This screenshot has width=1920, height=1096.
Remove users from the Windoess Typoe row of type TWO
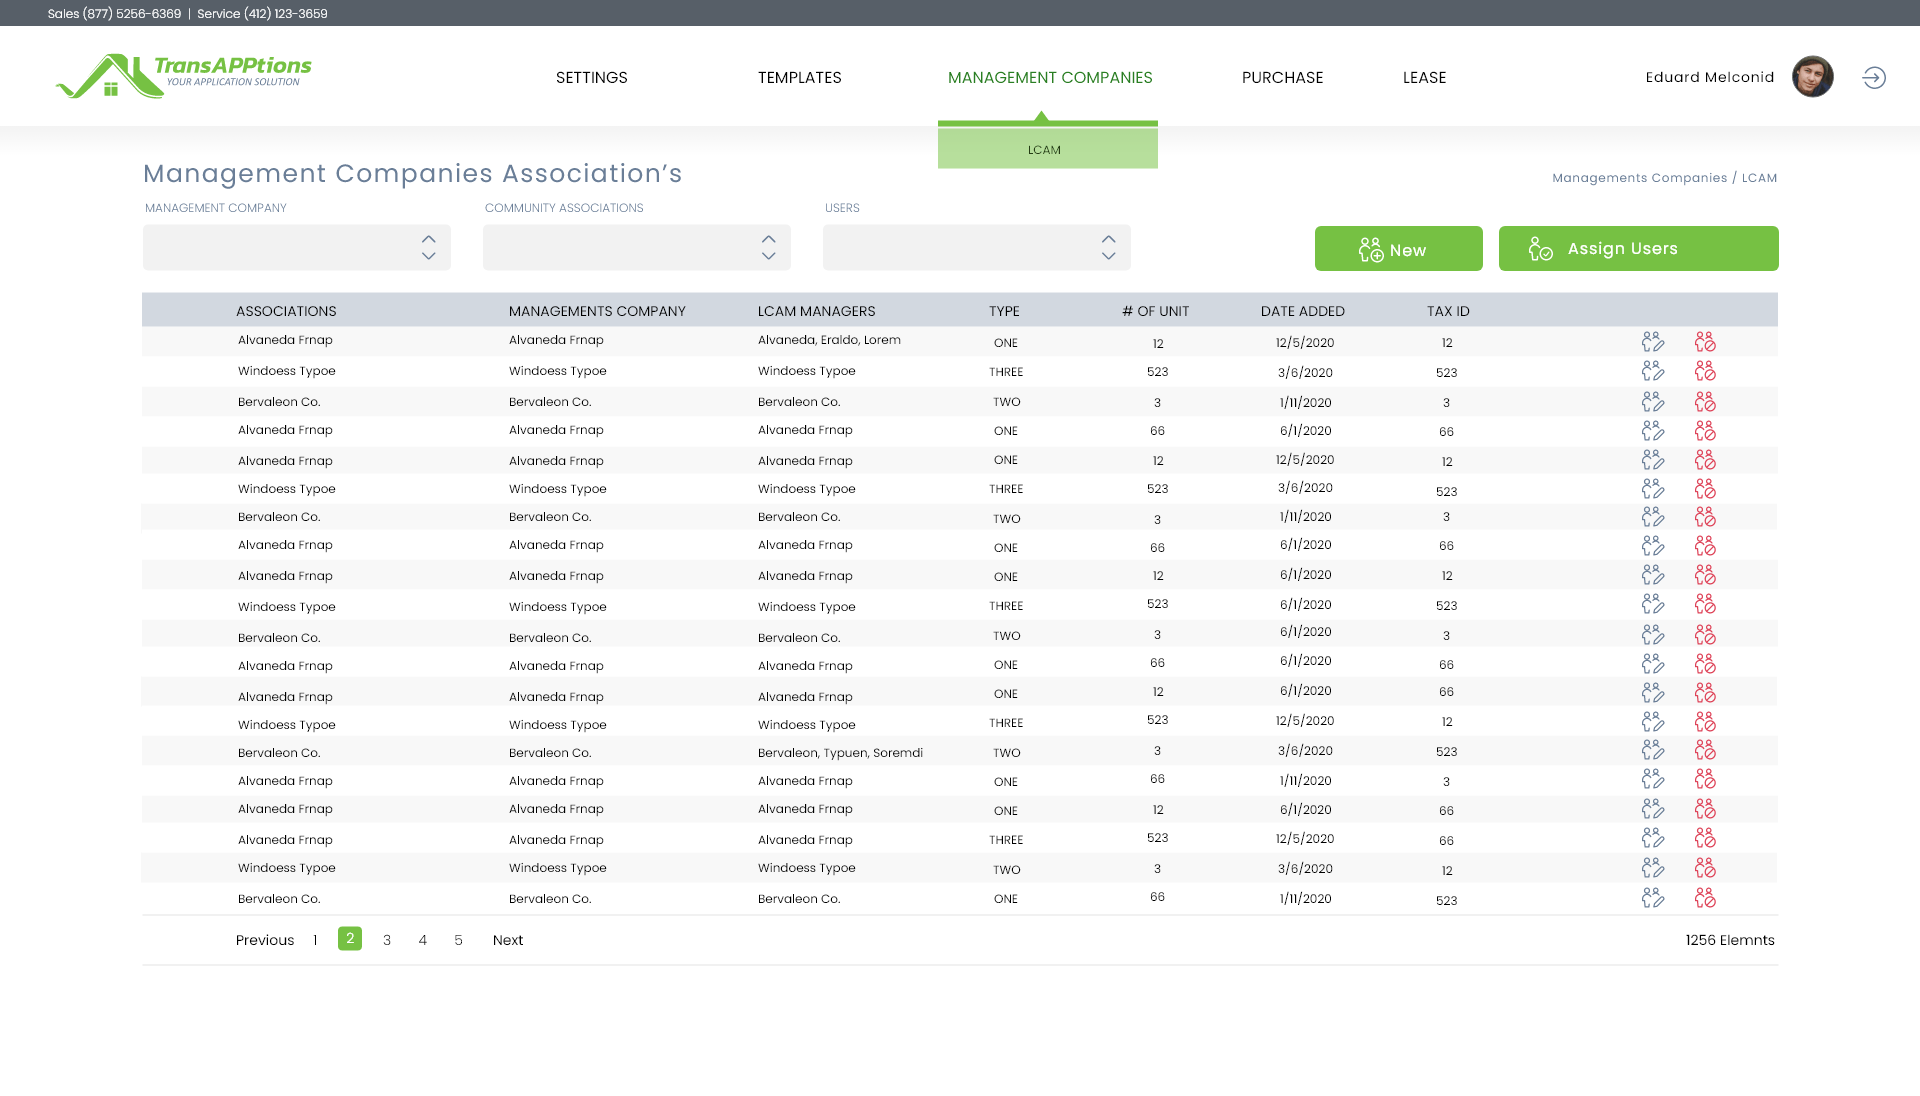pos(1705,868)
